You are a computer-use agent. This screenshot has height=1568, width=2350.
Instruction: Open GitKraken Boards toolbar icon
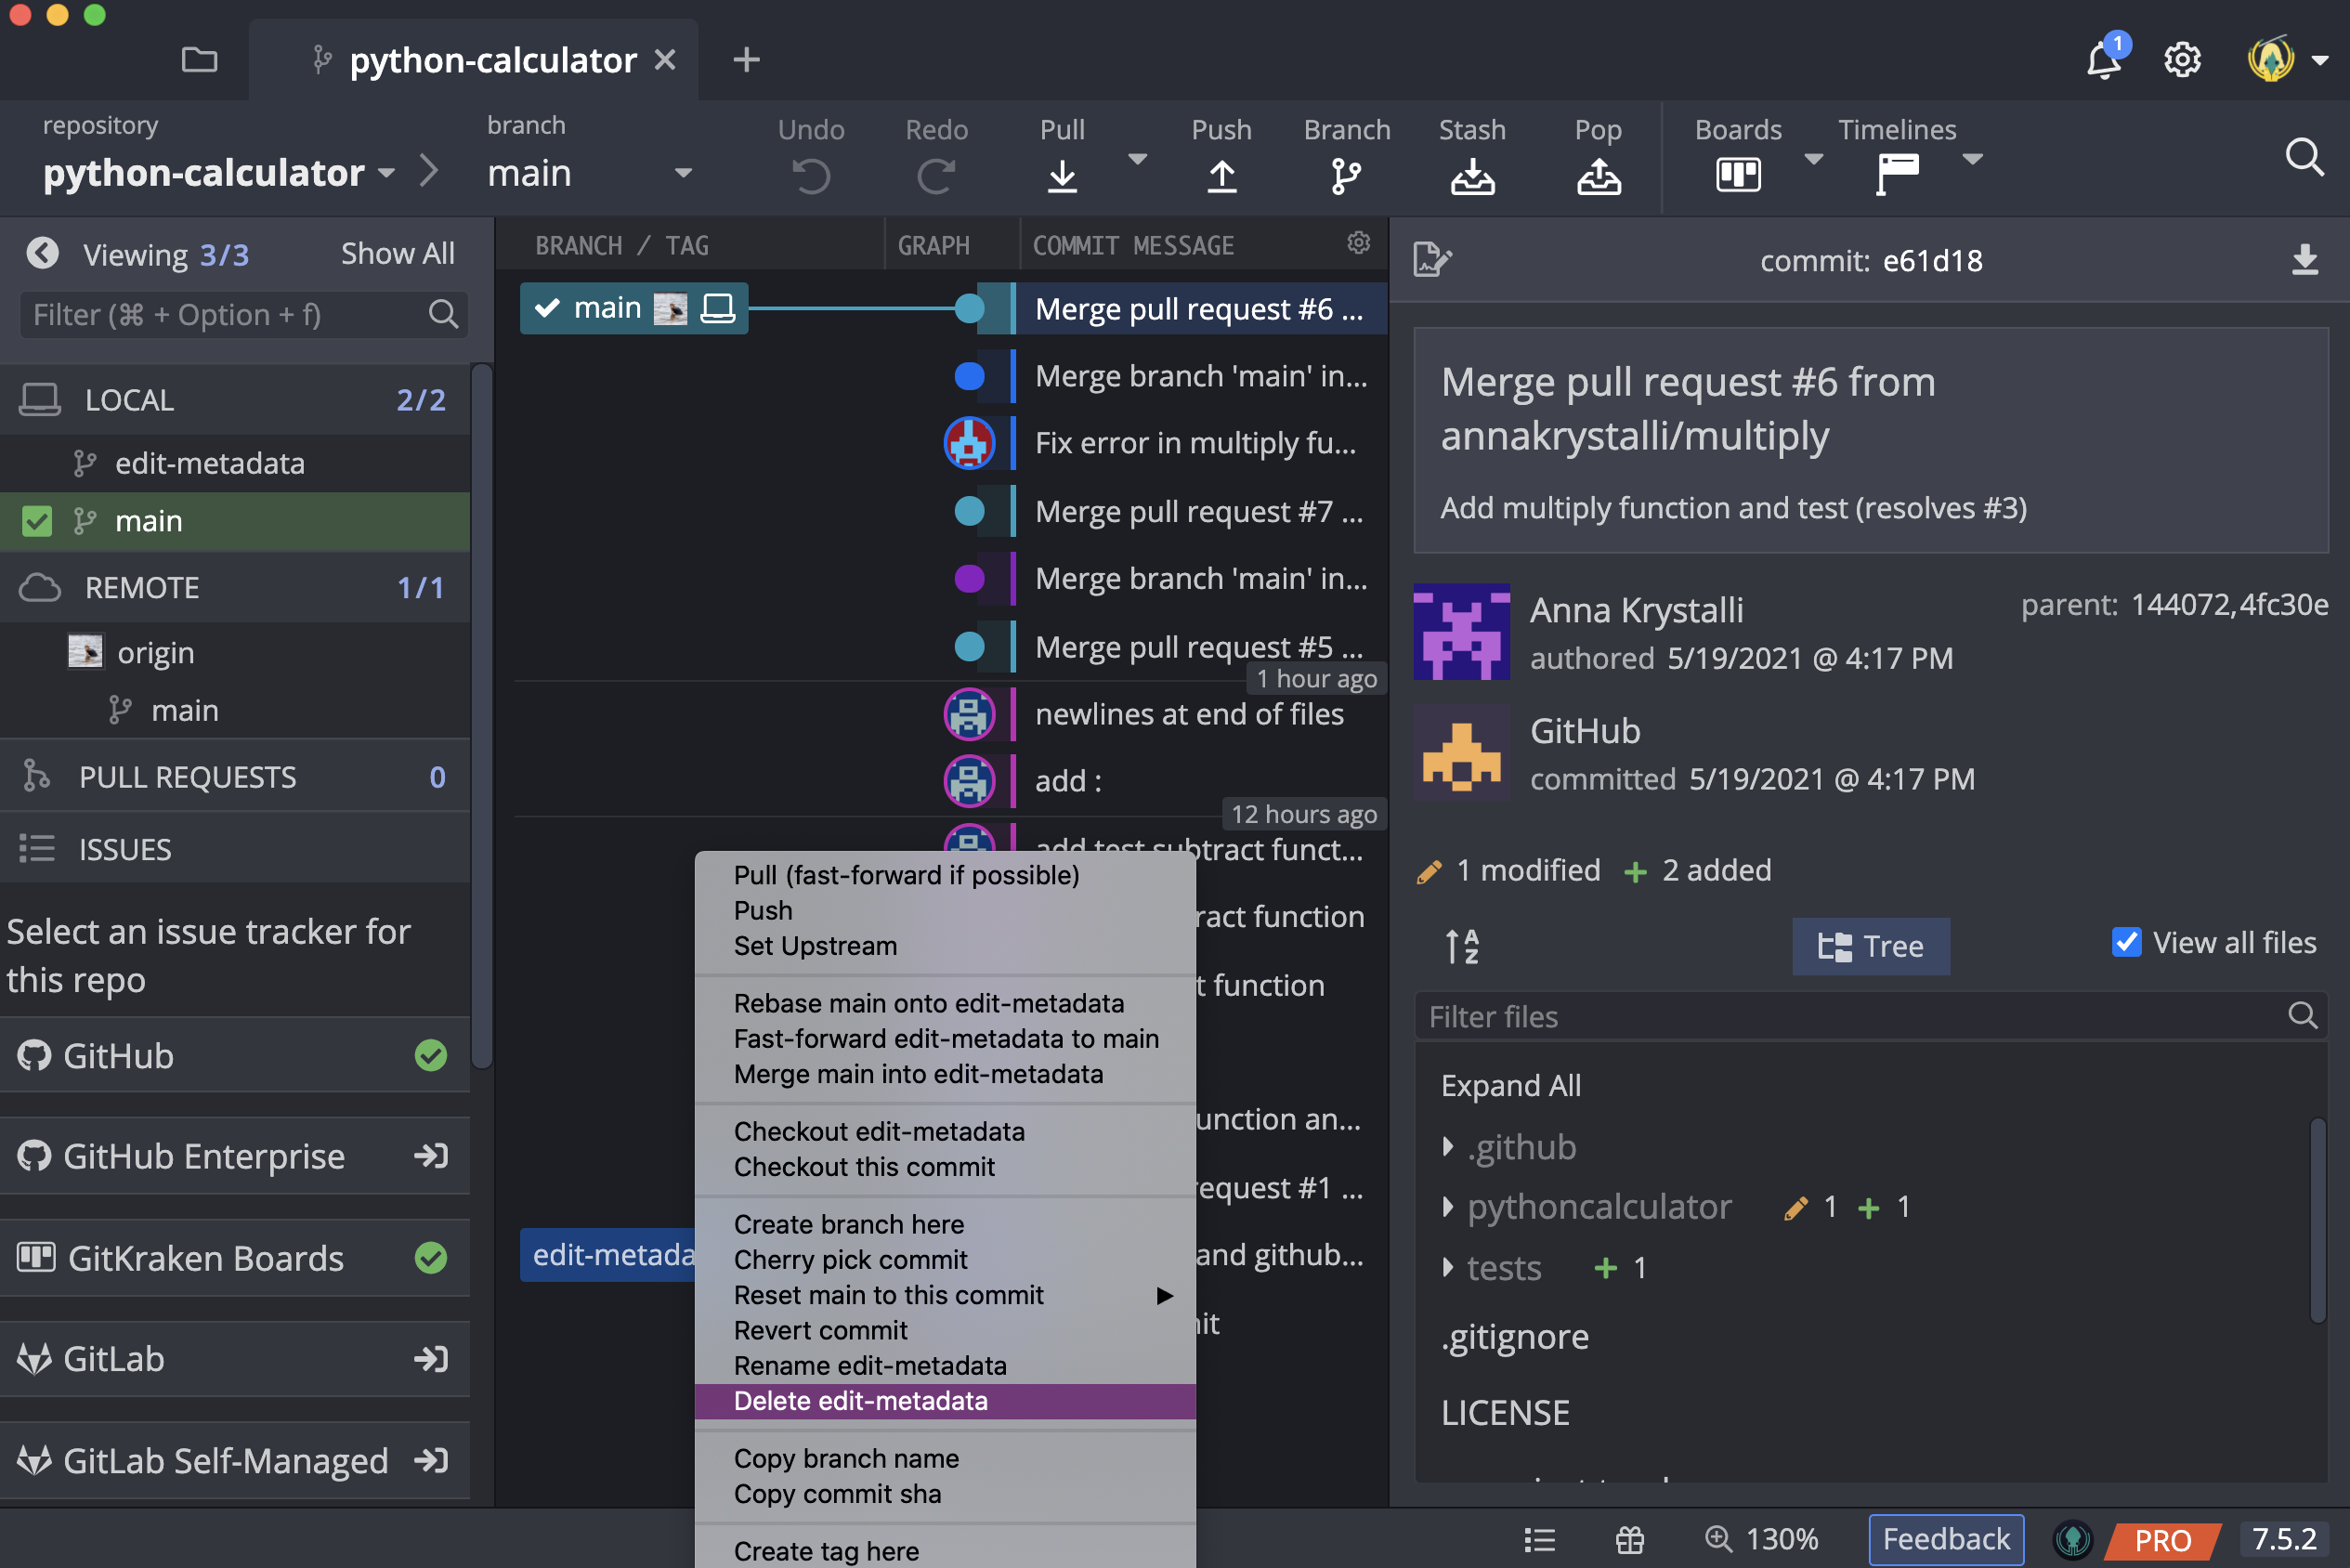click(x=1738, y=175)
